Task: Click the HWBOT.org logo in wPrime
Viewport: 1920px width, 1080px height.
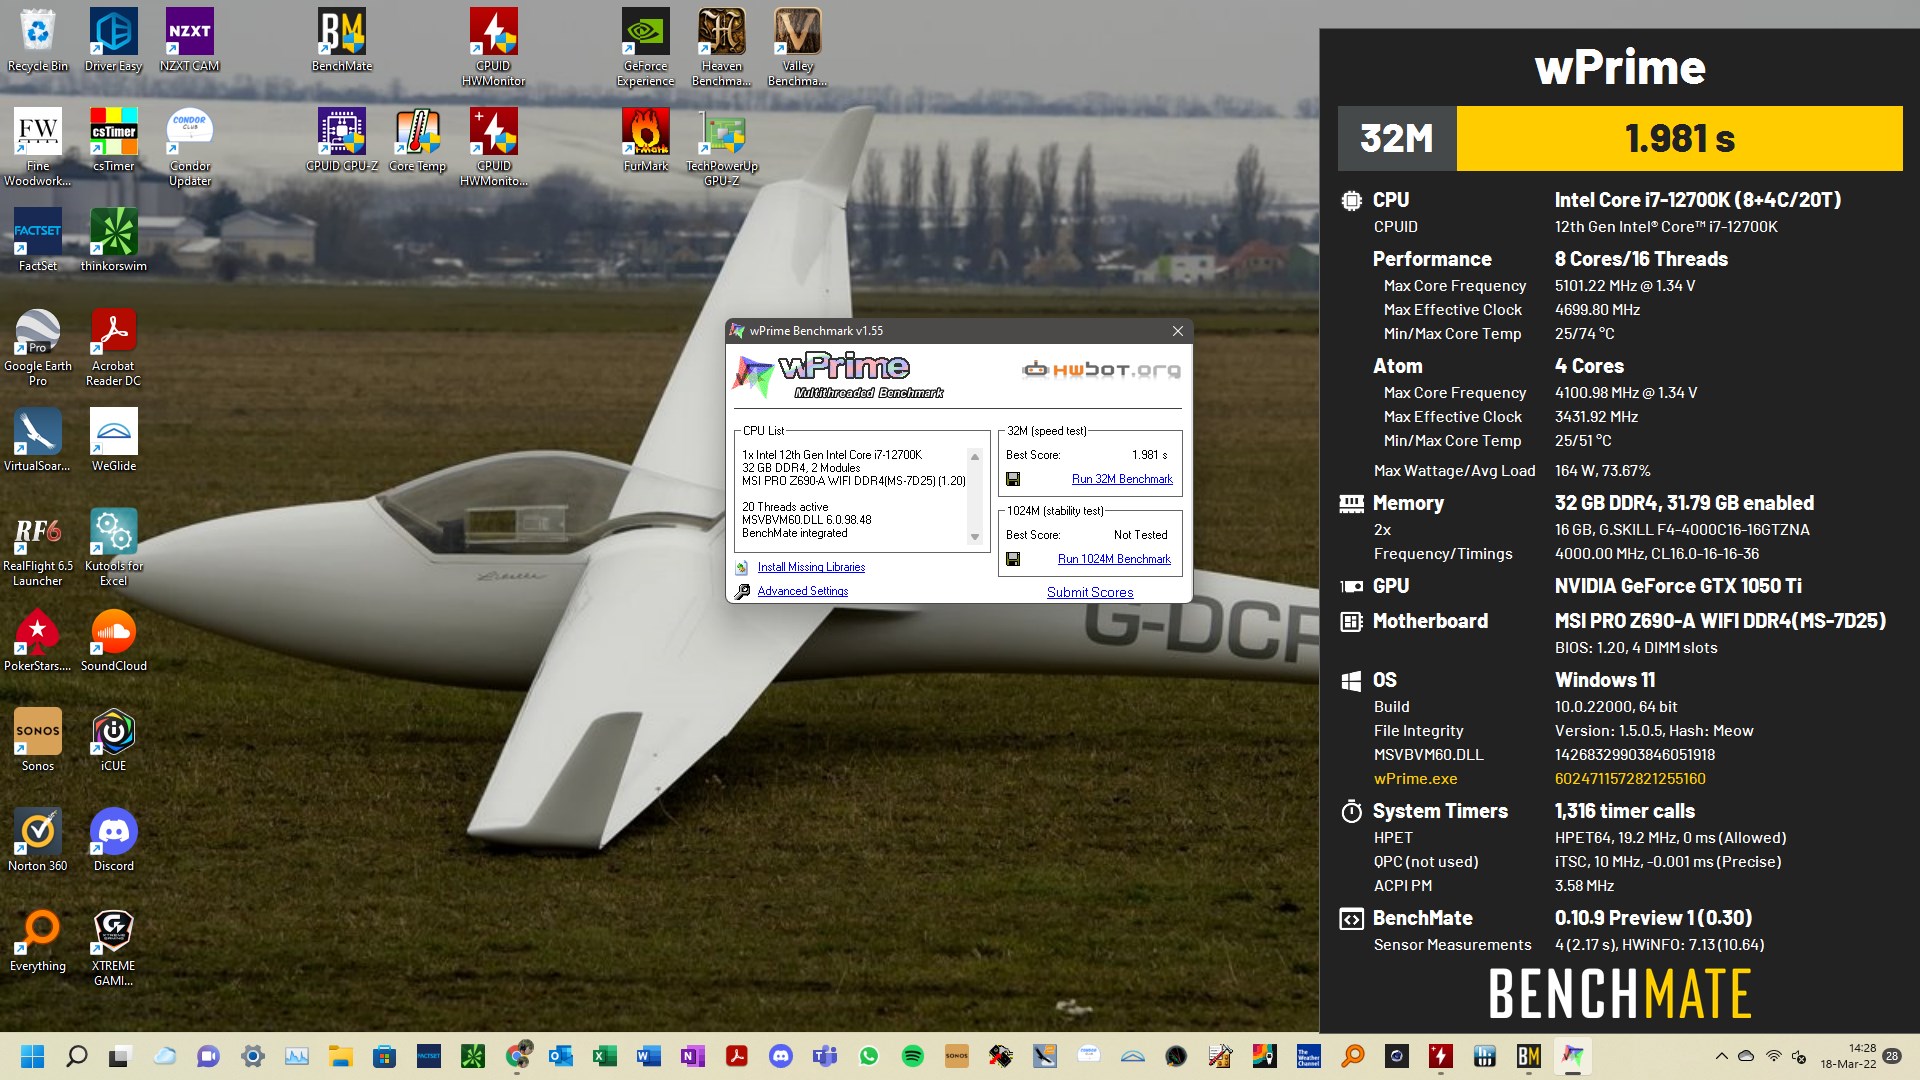Action: [x=1101, y=370]
